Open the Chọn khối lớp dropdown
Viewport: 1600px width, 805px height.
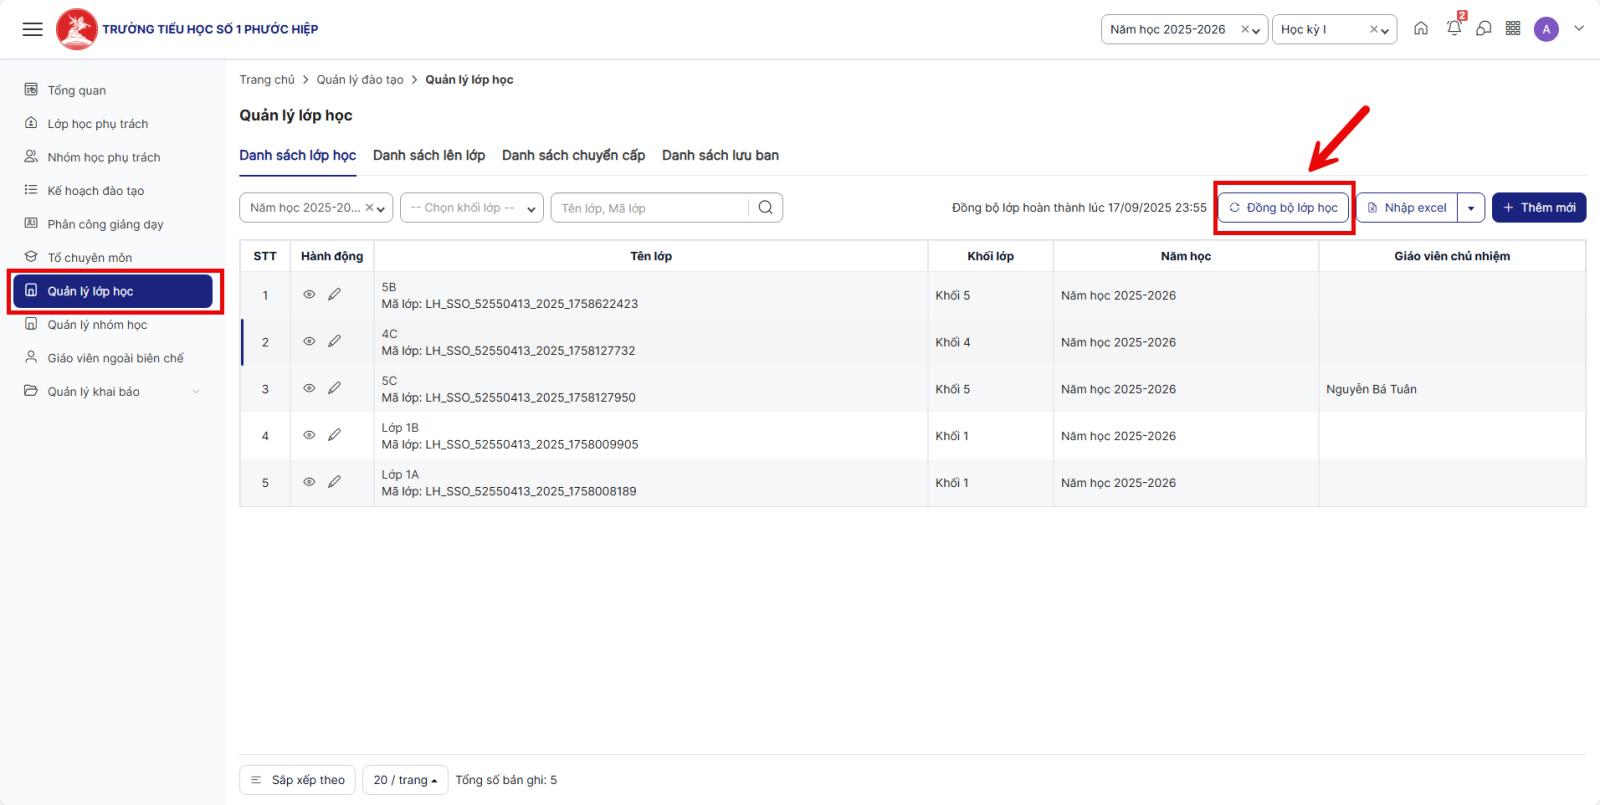pos(471,208)
